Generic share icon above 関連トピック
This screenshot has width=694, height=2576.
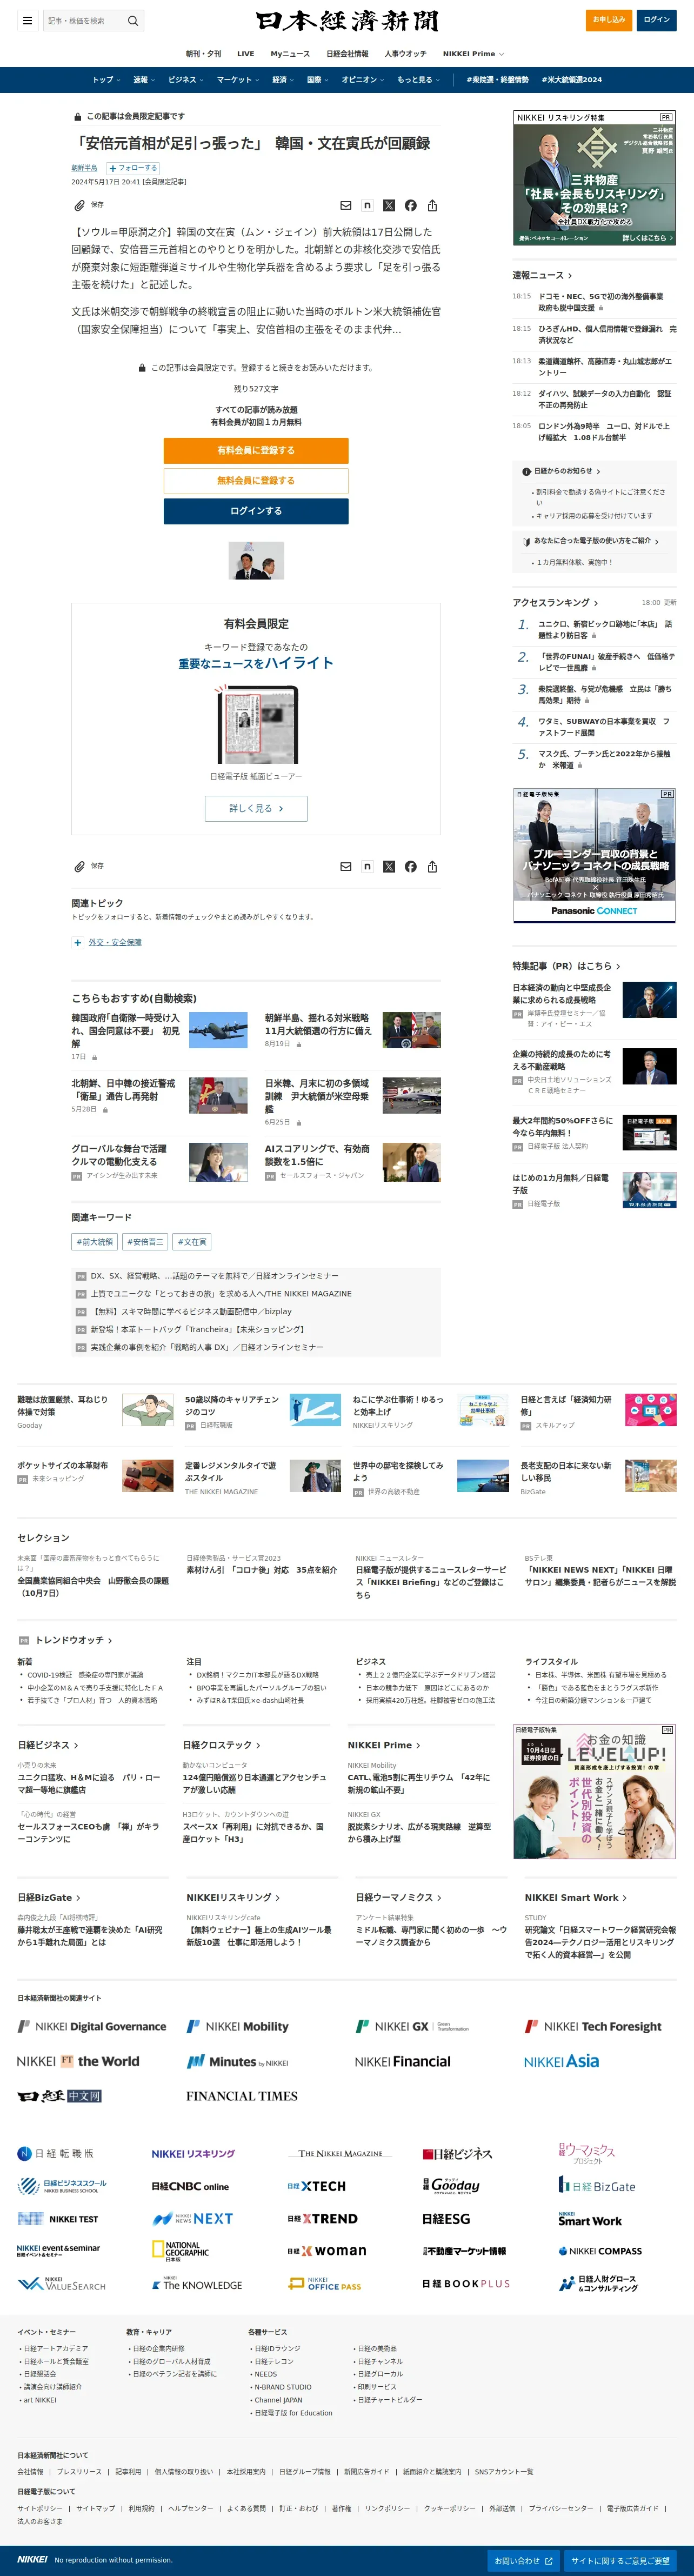coord(432,867)
